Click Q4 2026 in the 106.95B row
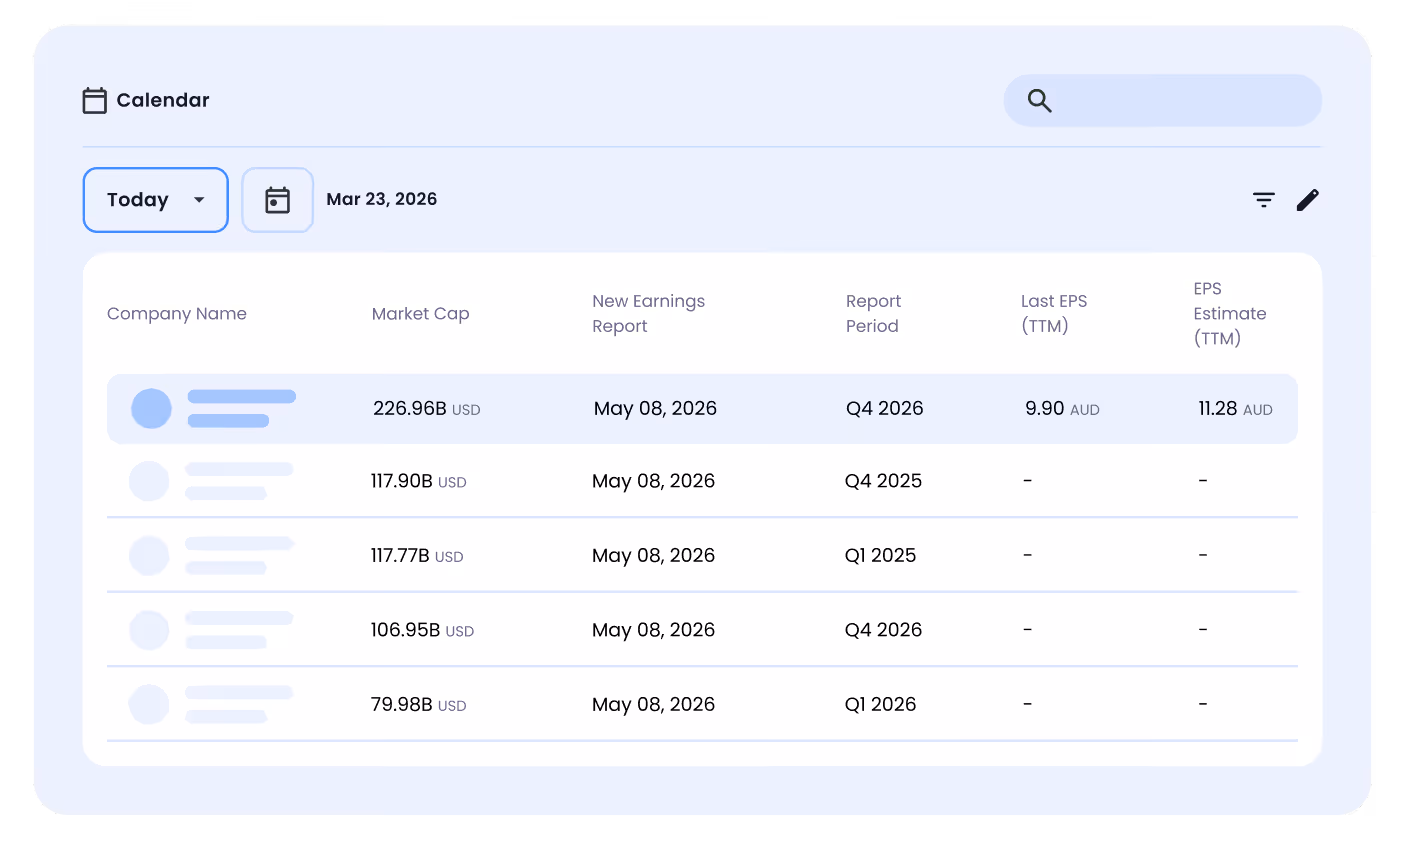The height and width of the screenshot is (841, 1405). pos(883,630)
